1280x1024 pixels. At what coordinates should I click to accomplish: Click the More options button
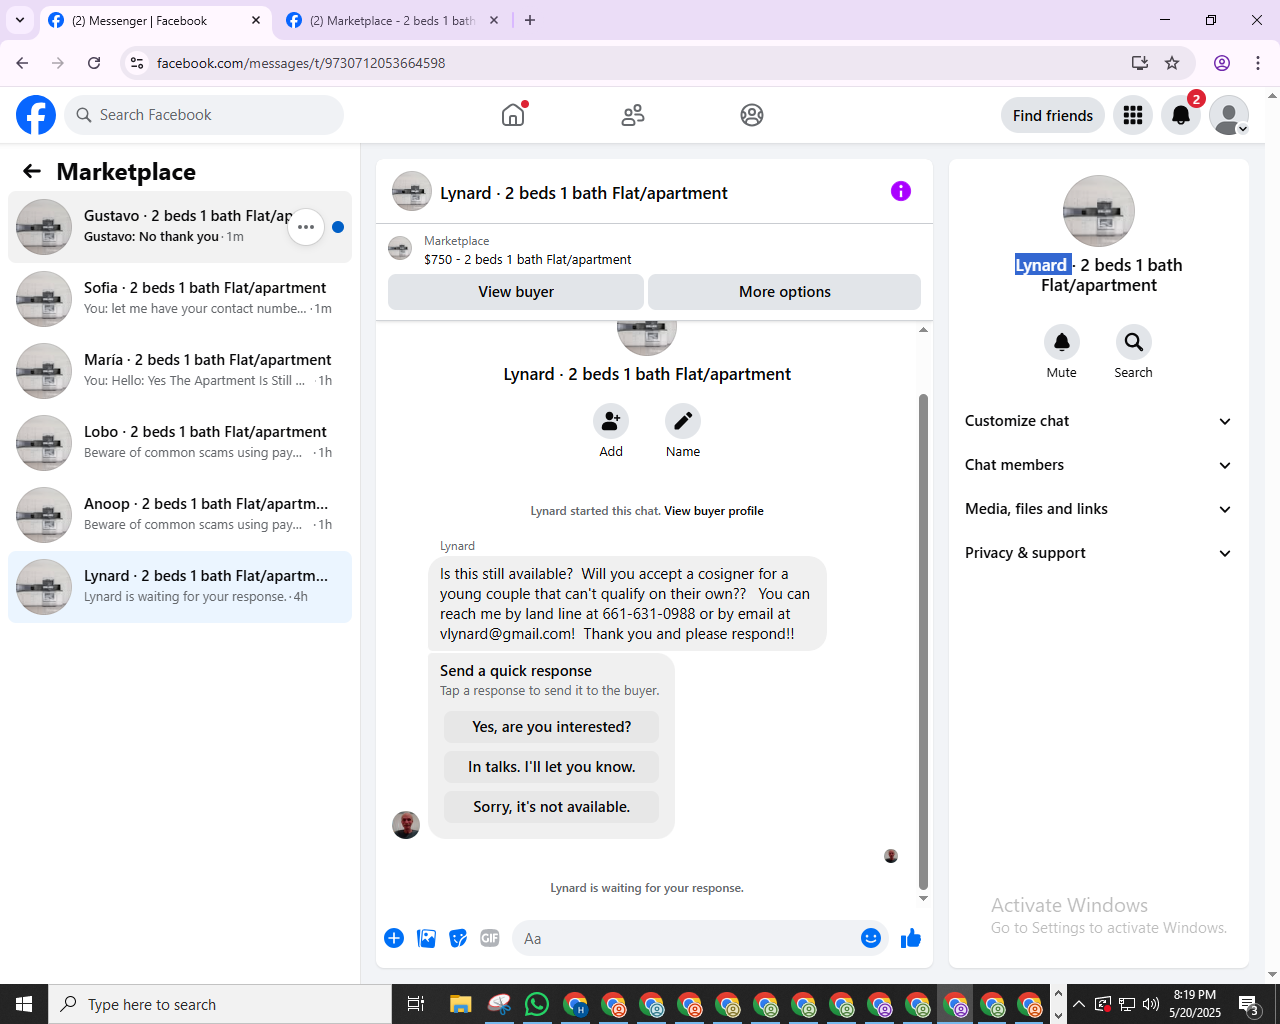pyautogui.click(x=785, y=292)
